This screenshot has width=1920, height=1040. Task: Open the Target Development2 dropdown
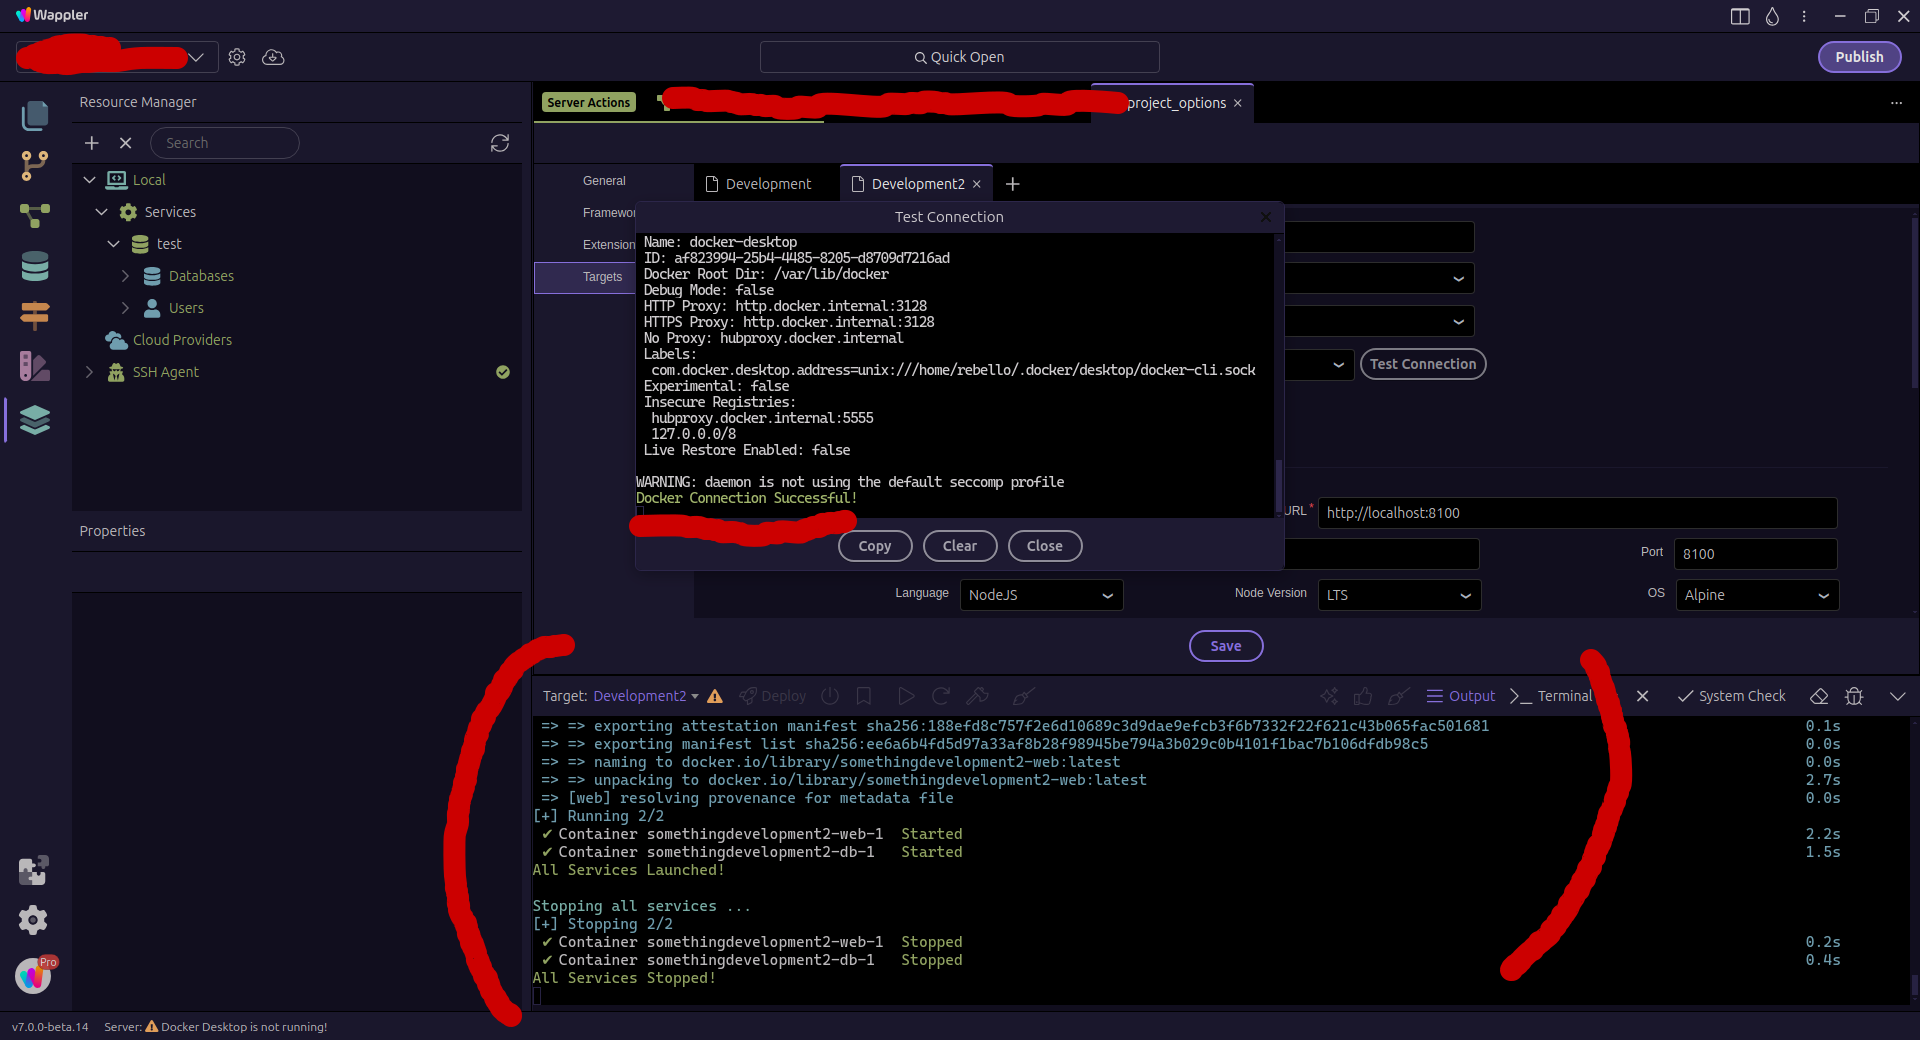646,696
